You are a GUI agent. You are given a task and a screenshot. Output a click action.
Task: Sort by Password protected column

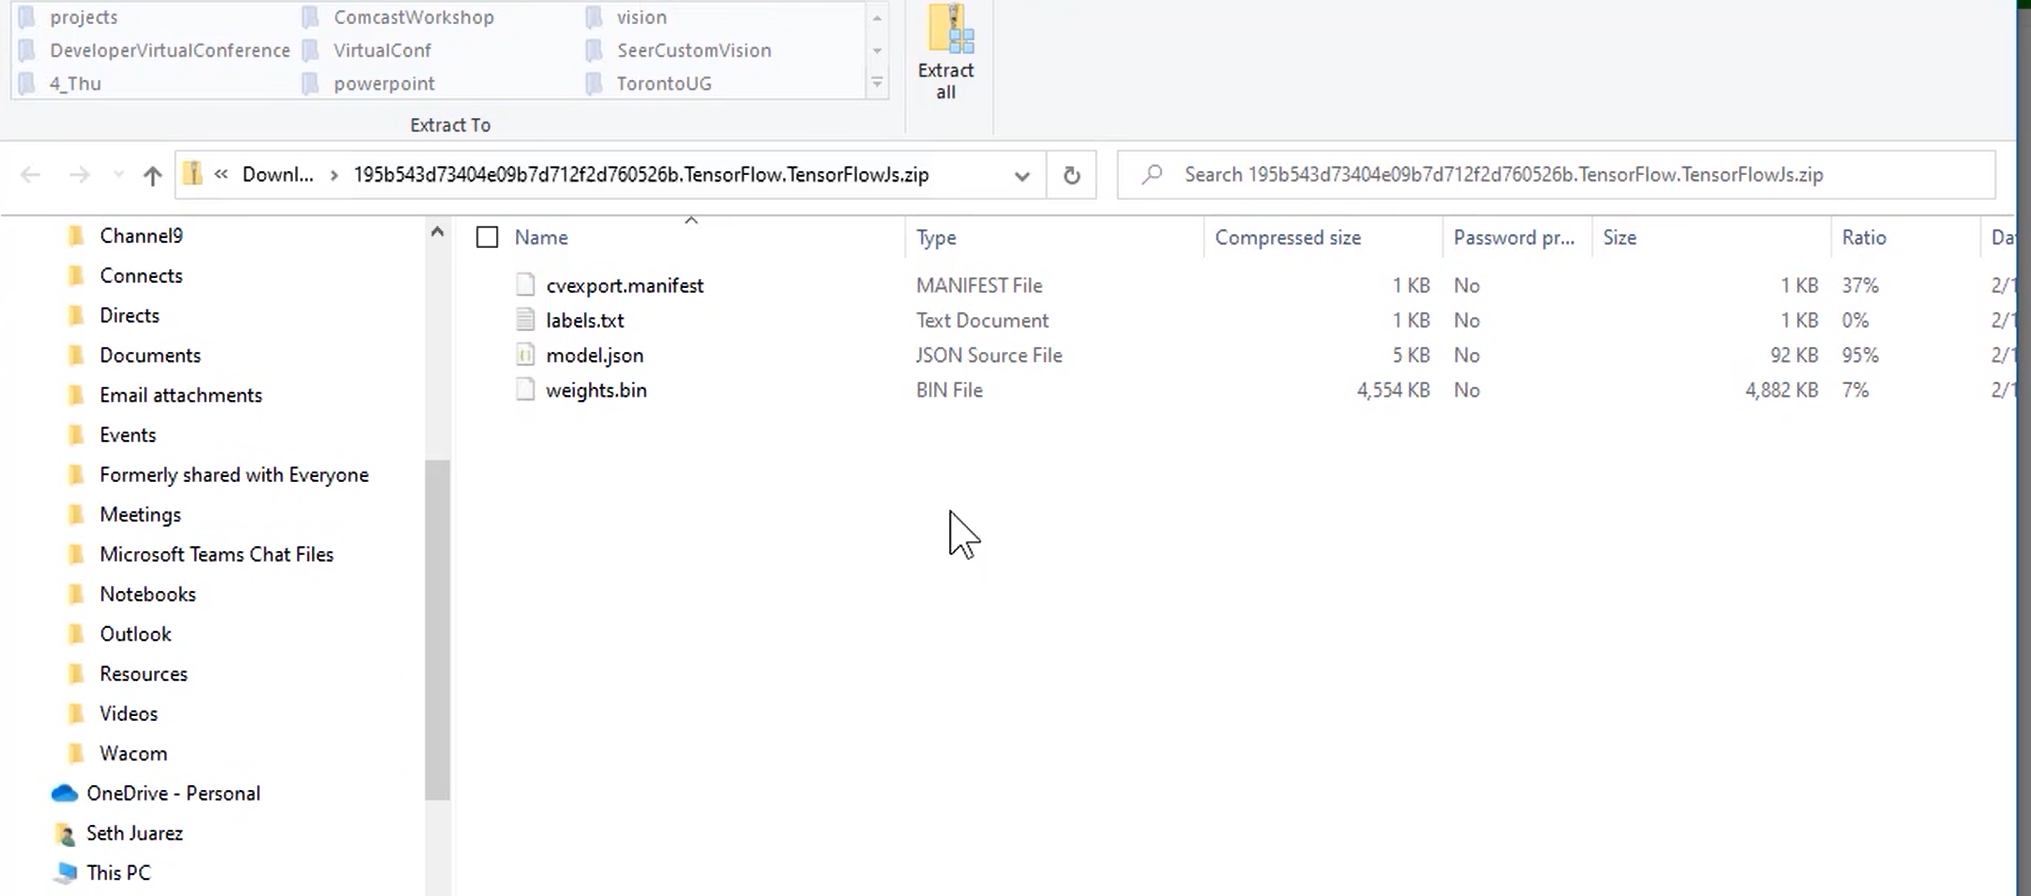coord(1514,237)
